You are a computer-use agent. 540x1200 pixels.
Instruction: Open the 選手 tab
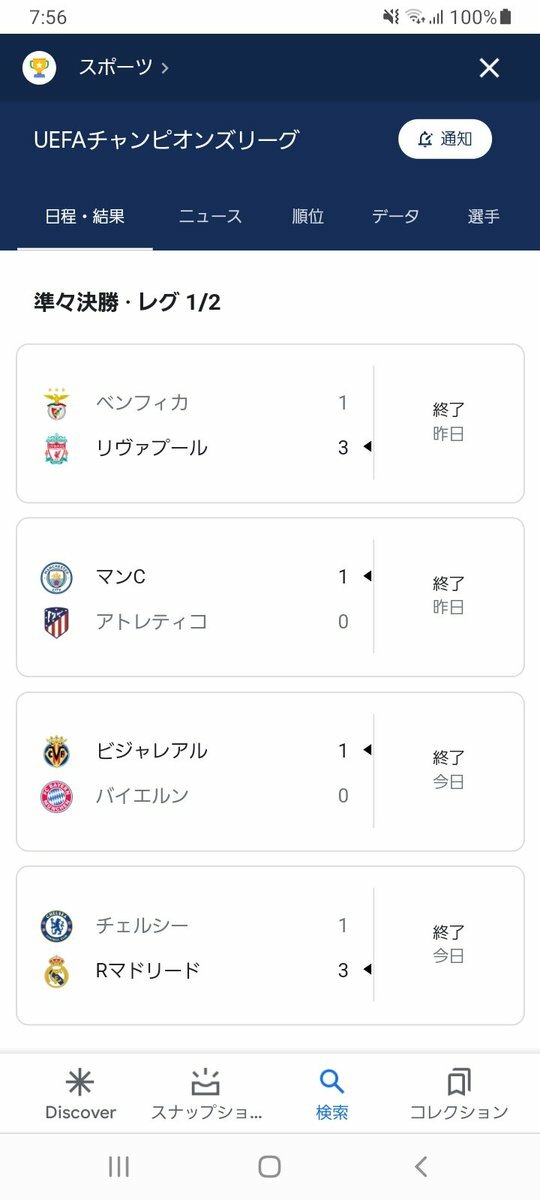pyautogui.click(x=484, y=216)
